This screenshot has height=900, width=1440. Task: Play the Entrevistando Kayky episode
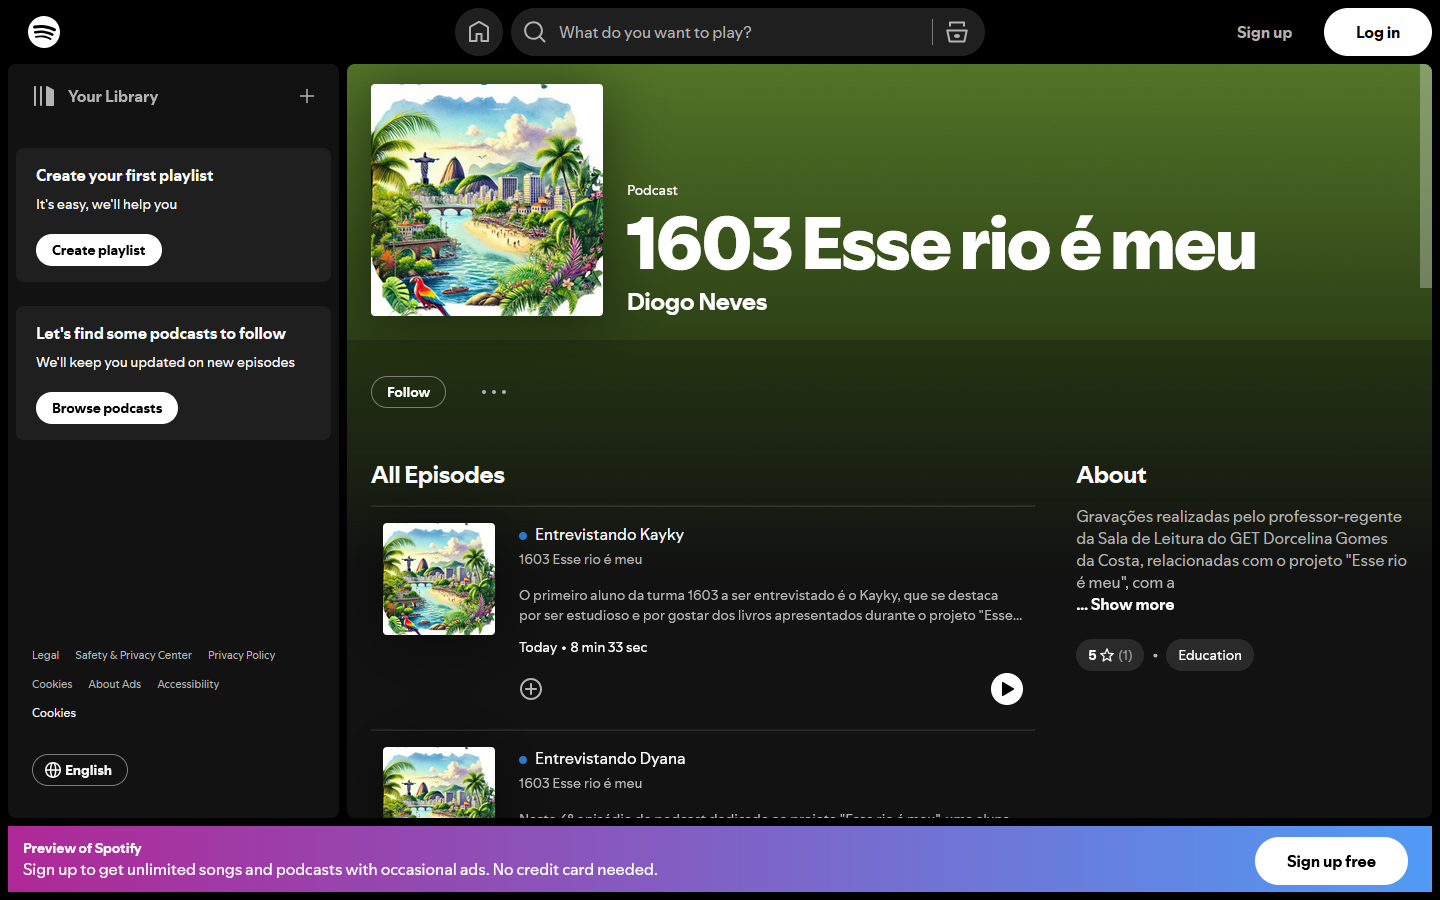[1007, 689]
